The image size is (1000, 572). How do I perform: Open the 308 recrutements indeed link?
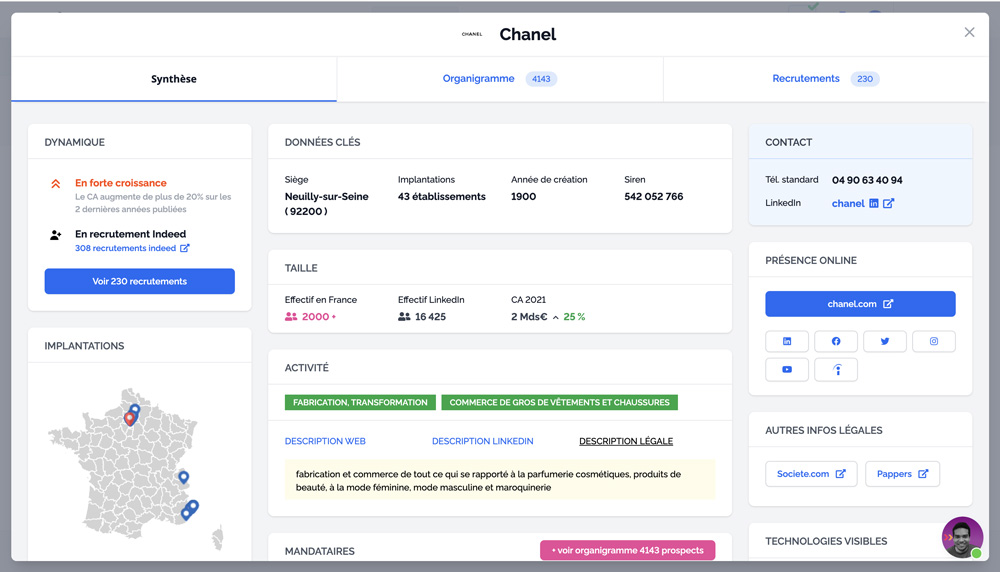click(126, 248)
